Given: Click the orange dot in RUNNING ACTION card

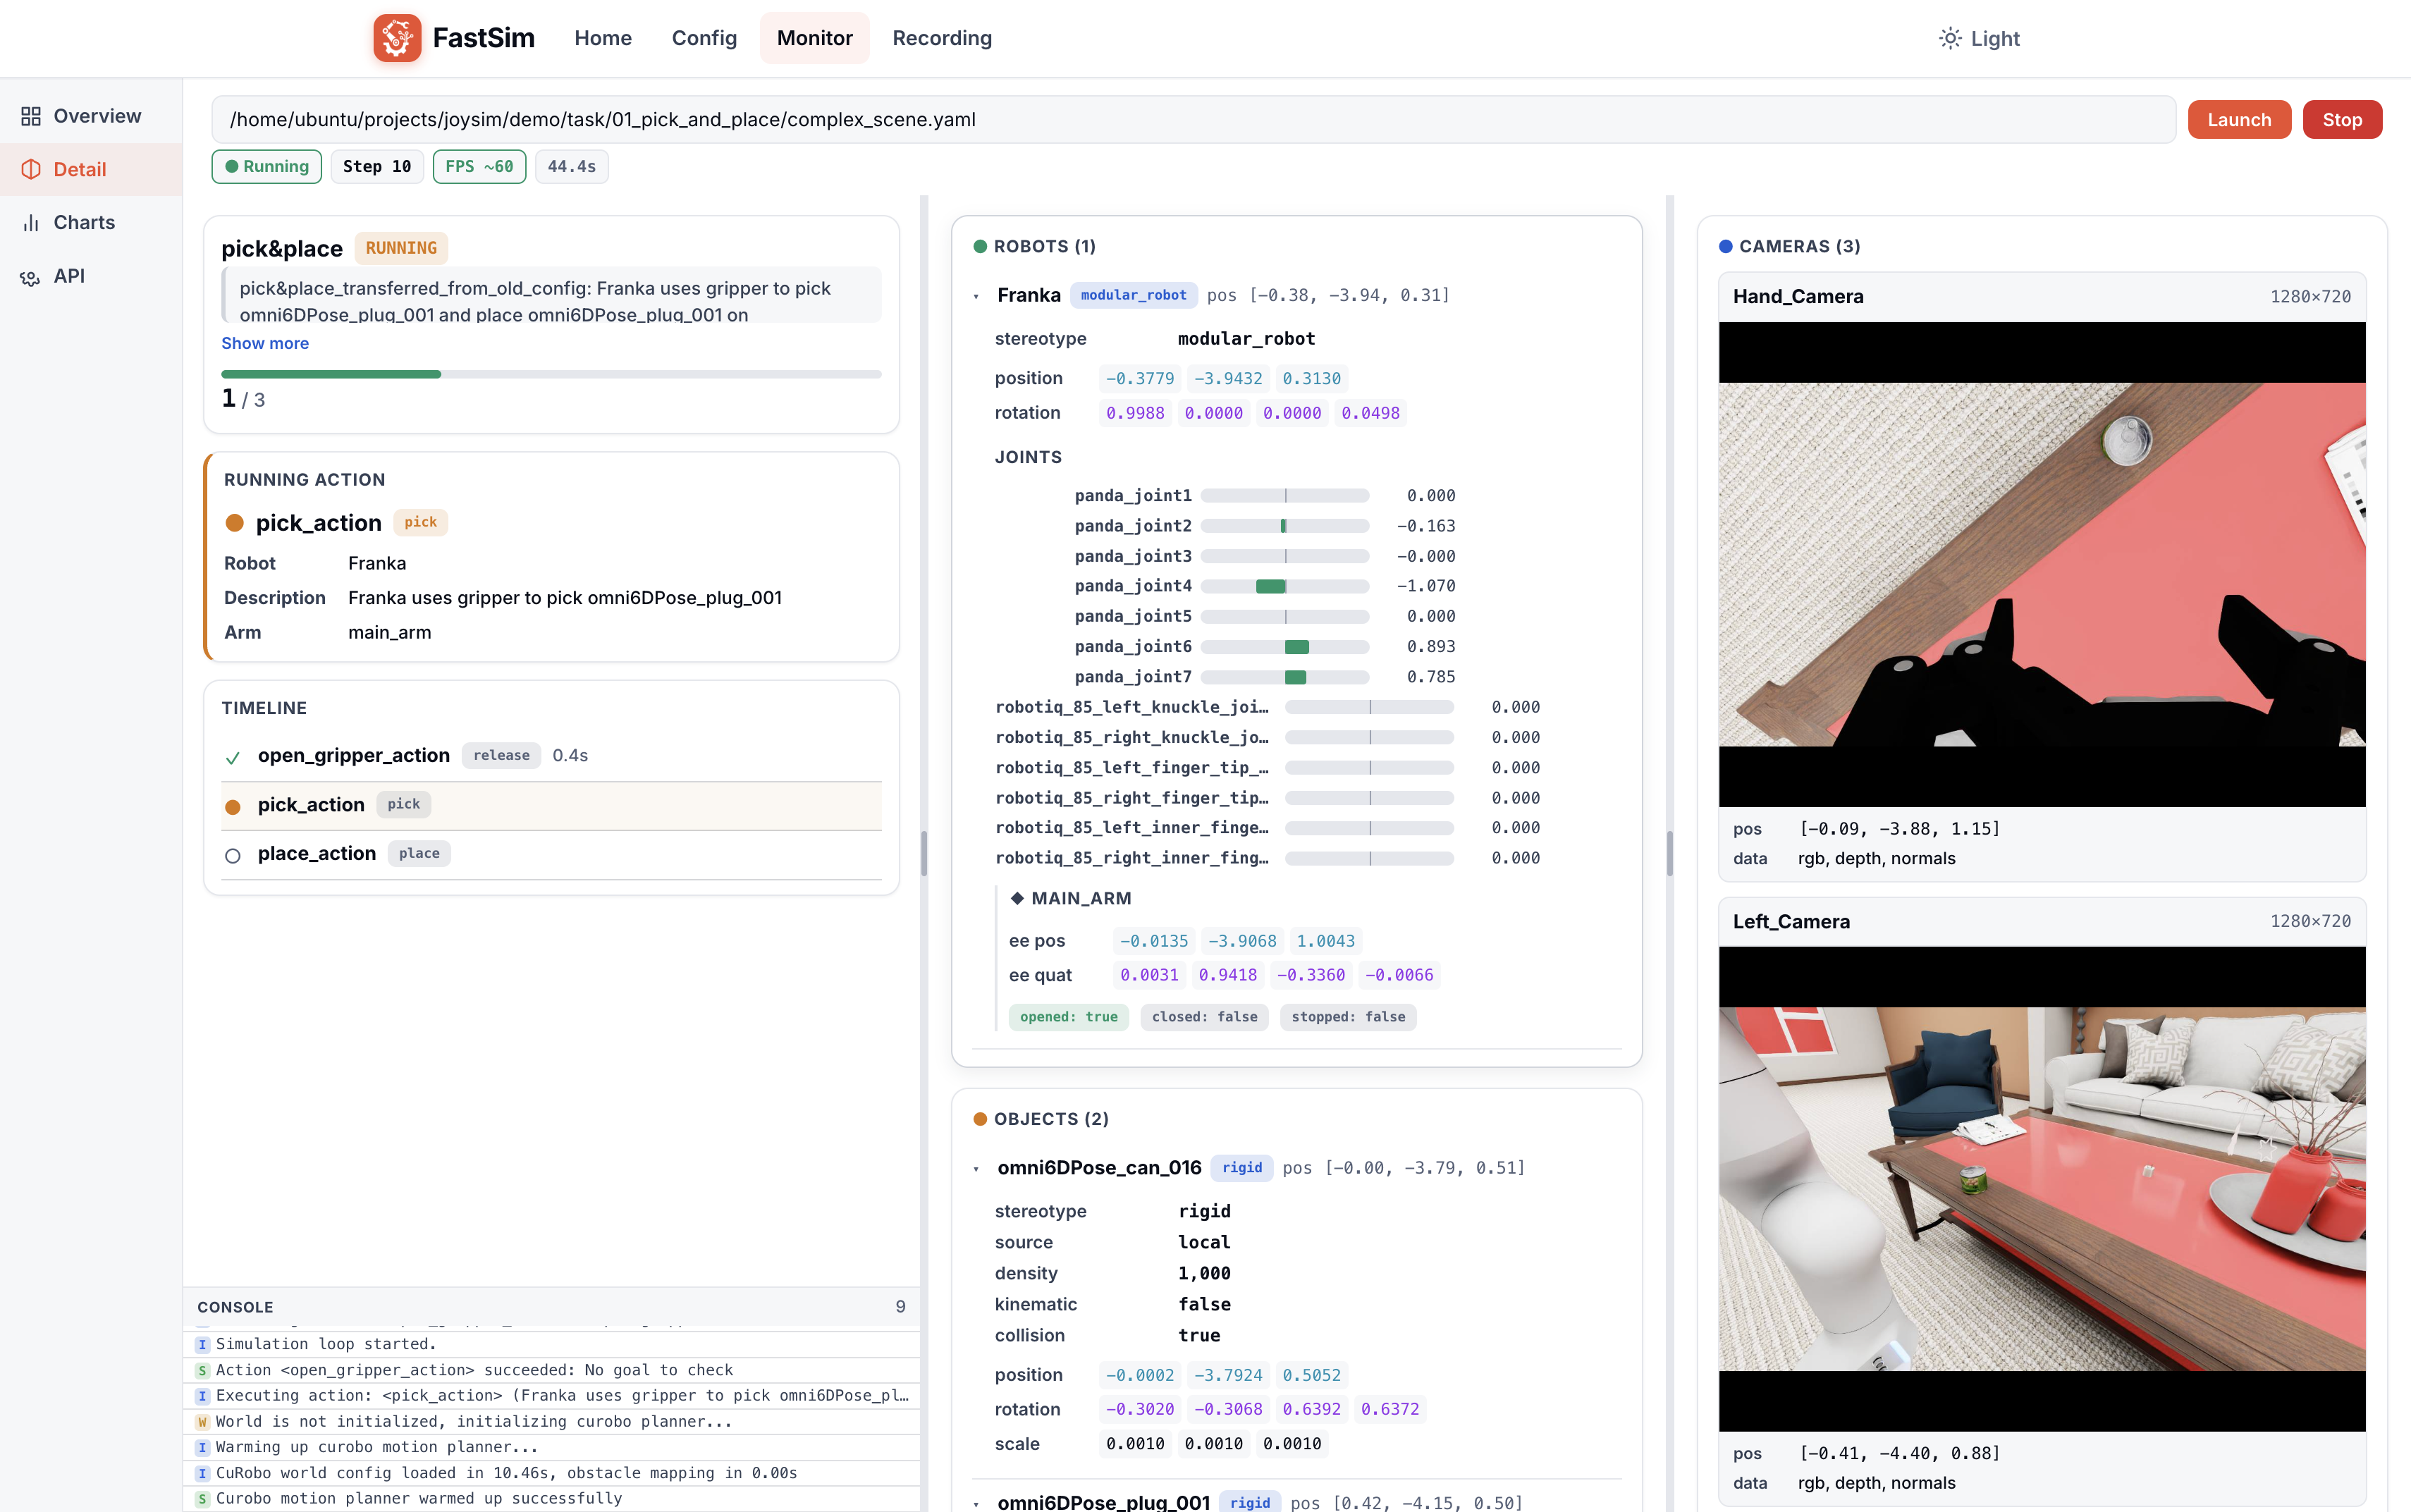Looking at the screenshot, I should point(235,522).
